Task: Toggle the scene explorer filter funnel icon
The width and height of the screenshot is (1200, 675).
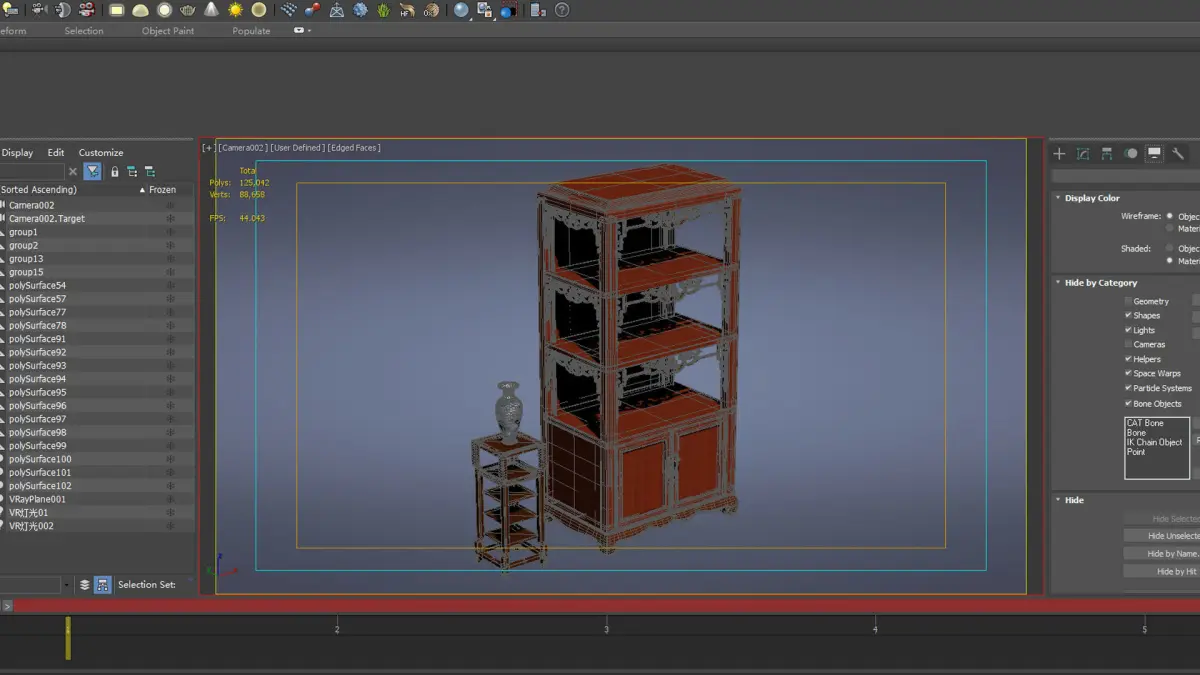Action: coord(92,172)
